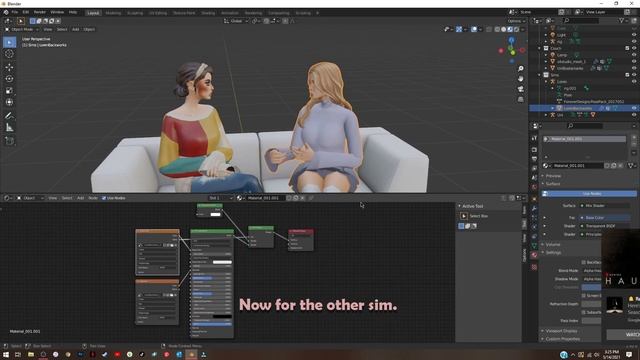Viewport: 640px width, 360px height.
Task: Select the Measure tool
Action: click(x=9, y=128)
